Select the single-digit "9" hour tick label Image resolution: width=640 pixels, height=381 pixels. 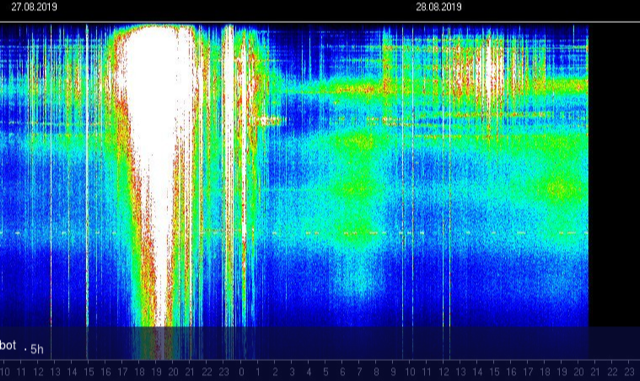(393, 372)
